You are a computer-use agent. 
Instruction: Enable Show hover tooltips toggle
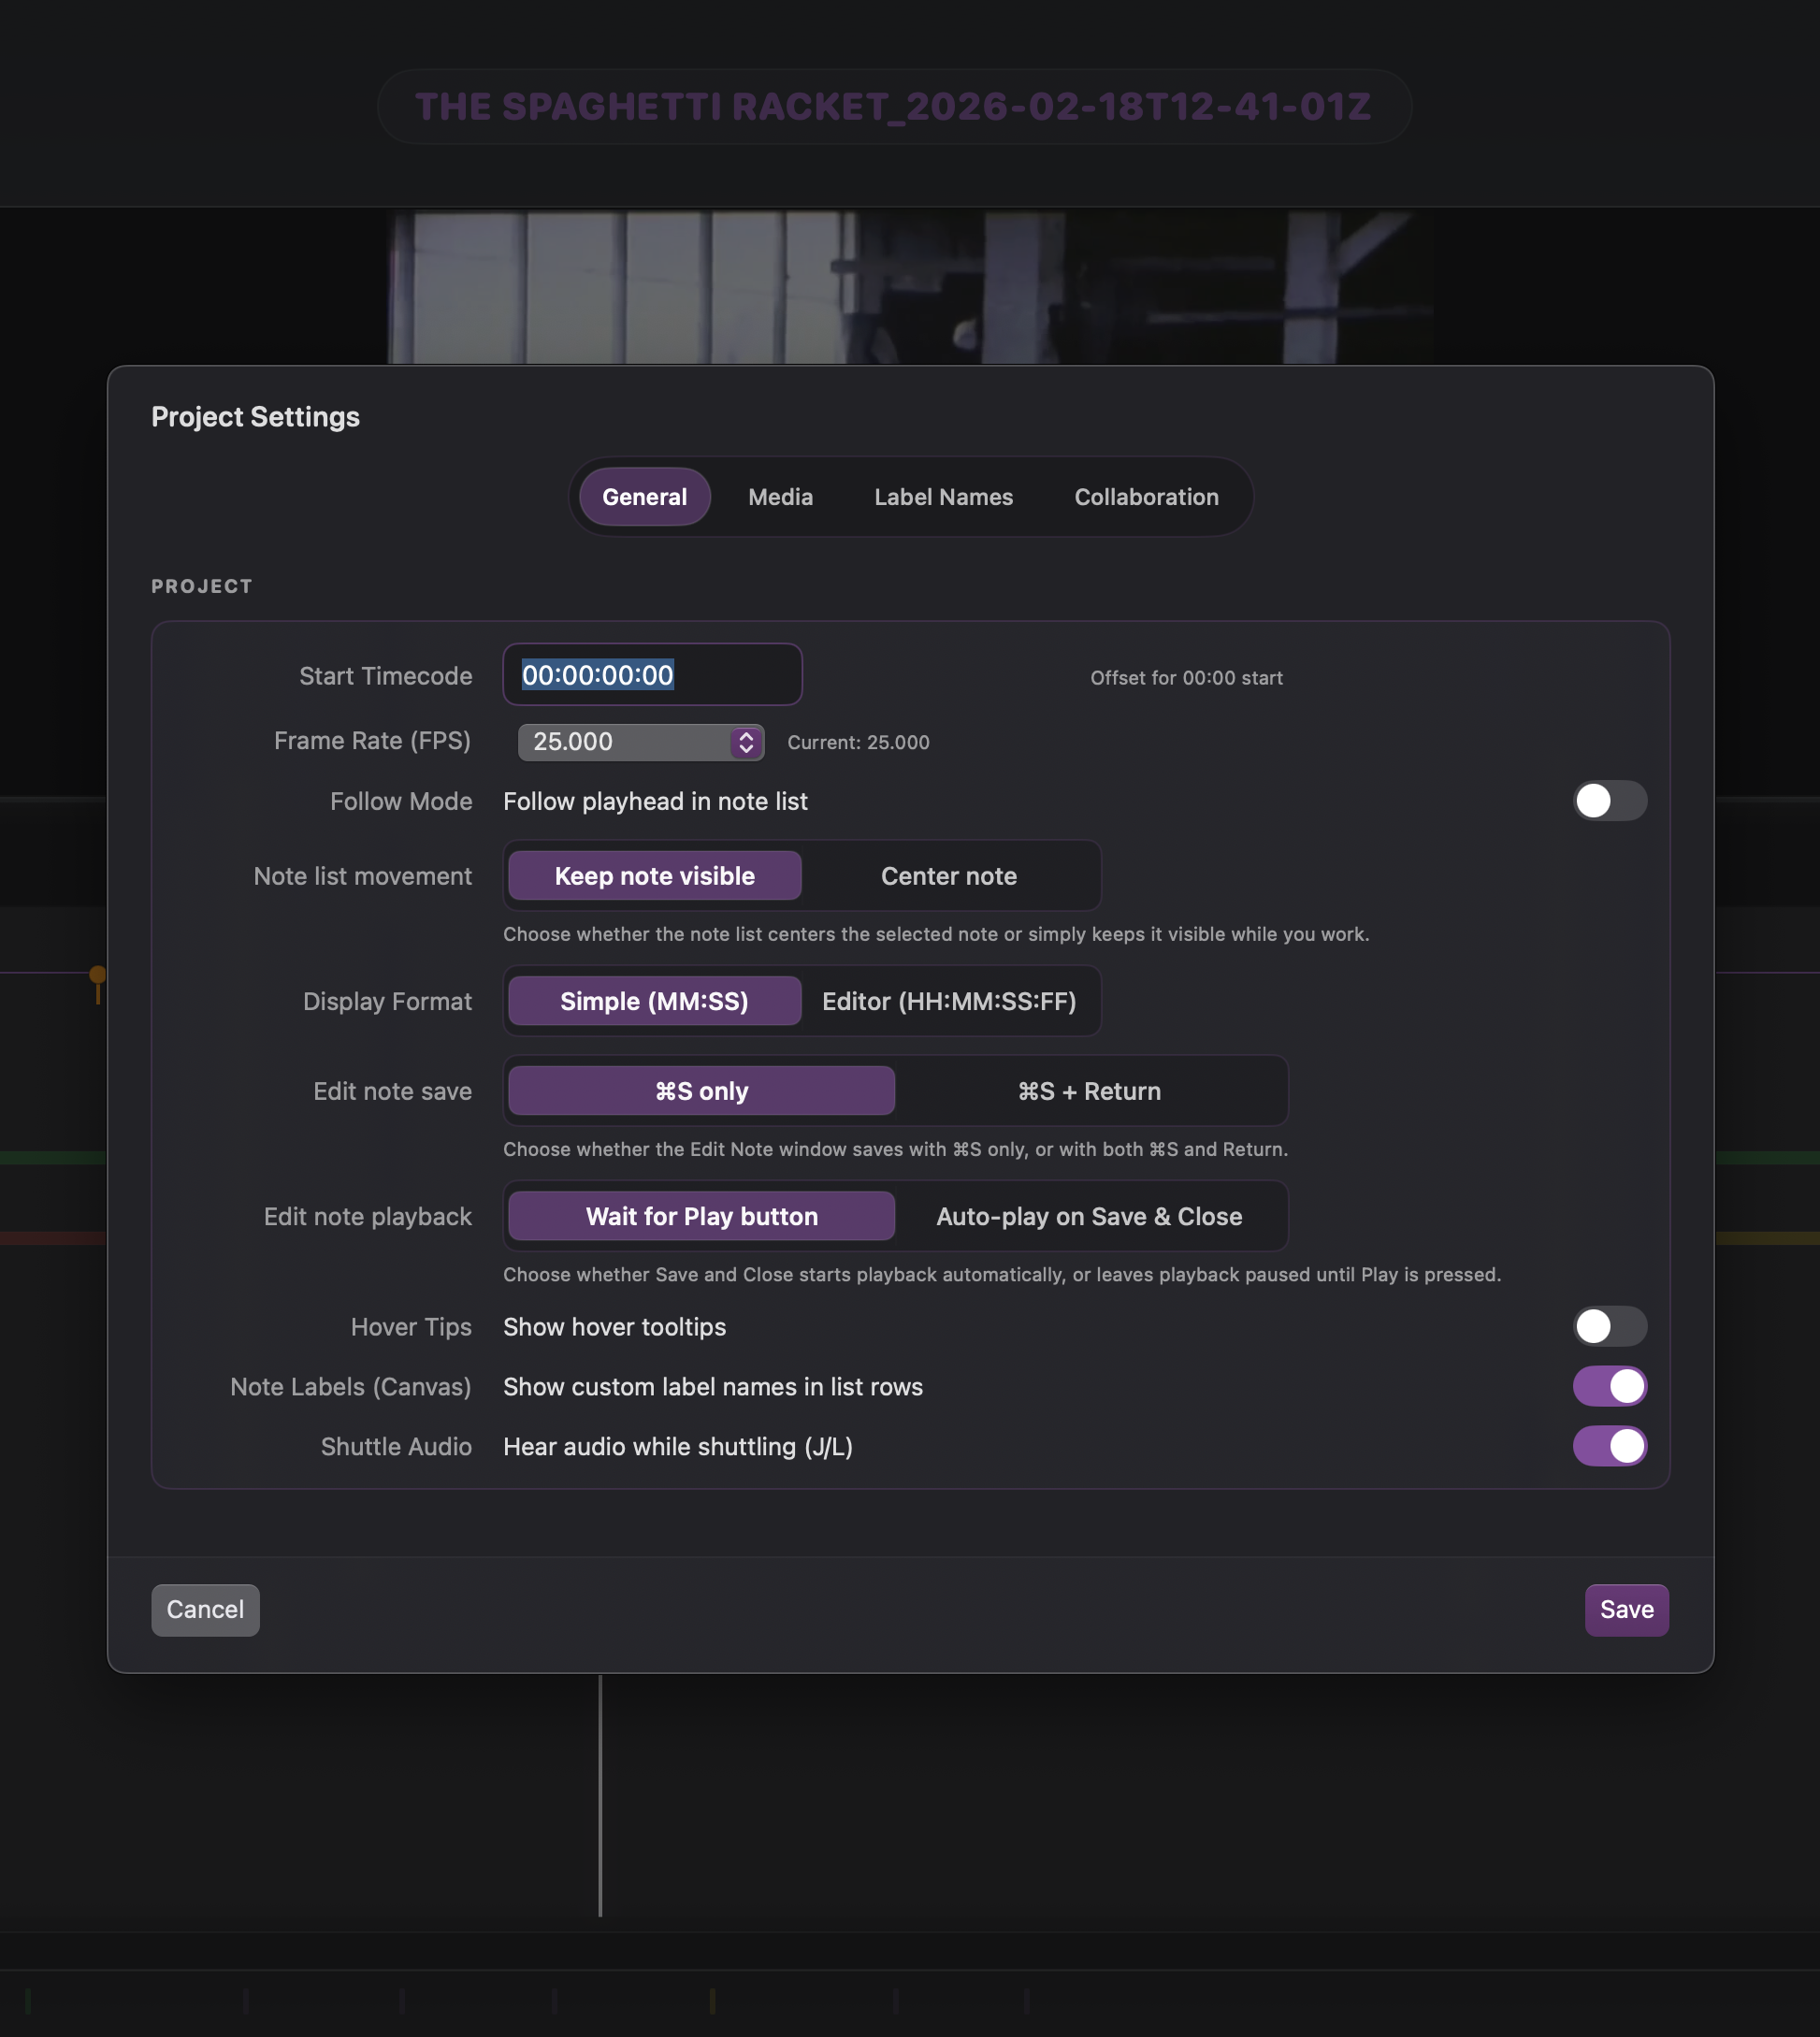coord(1609,1327)
